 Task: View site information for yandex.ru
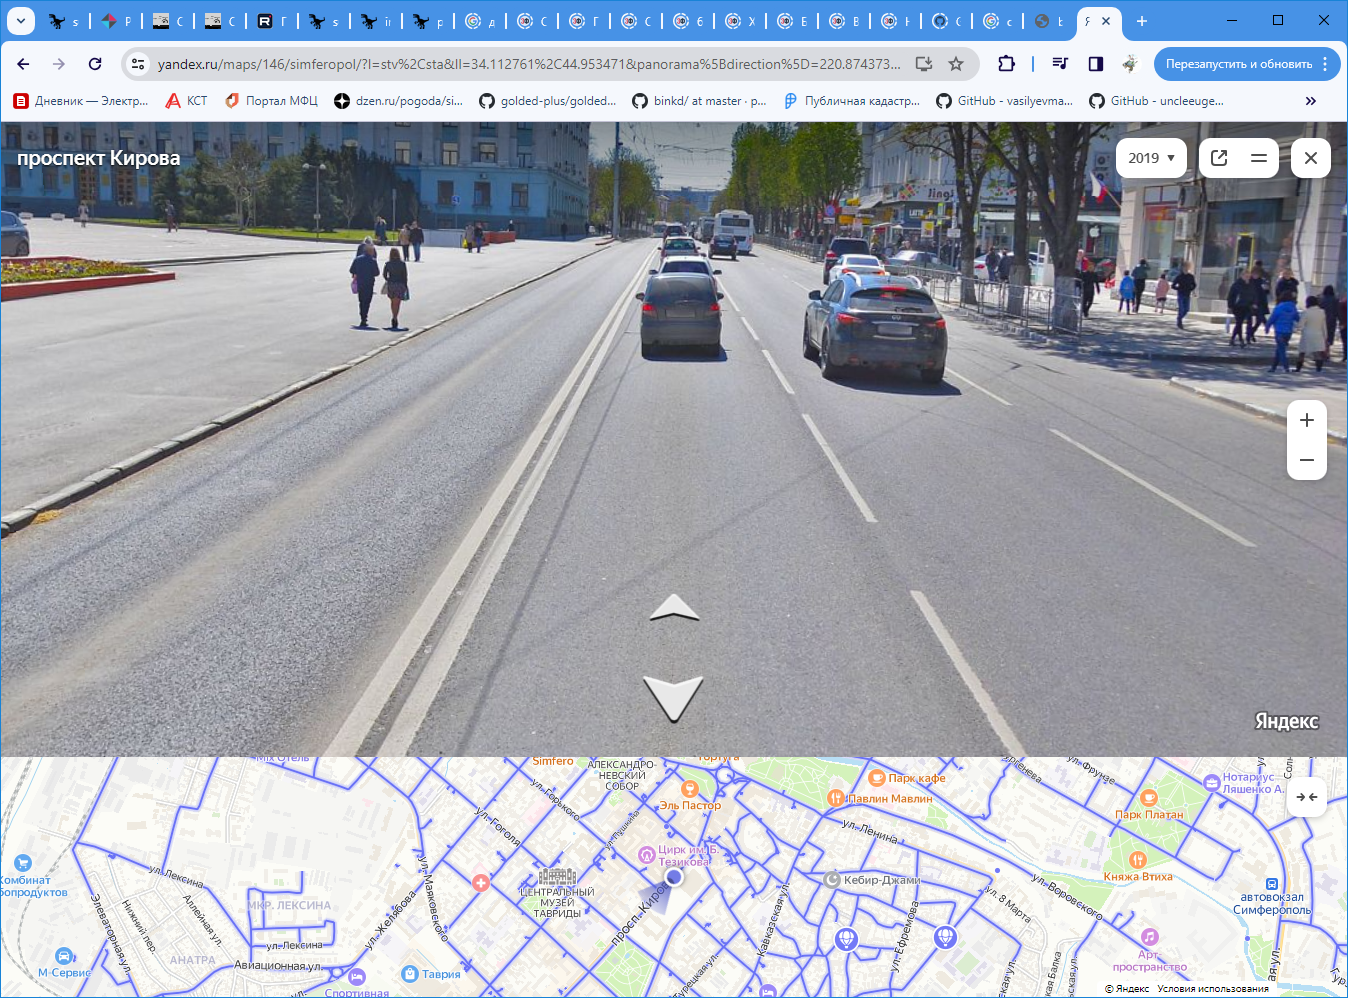point(138,64)
